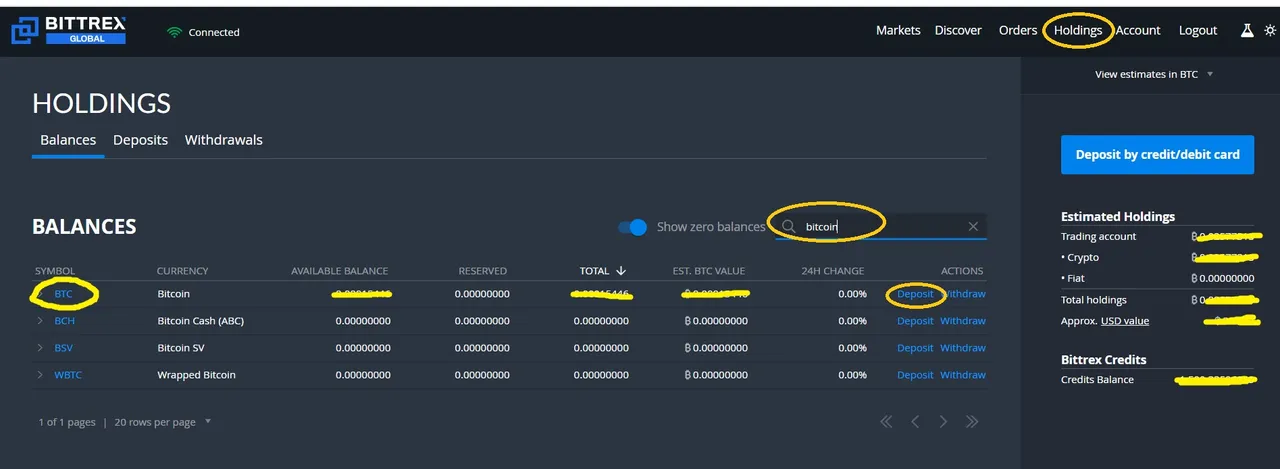Click the search magnifier icon
The image size is (1280, 469).
[x=789, y=227]
